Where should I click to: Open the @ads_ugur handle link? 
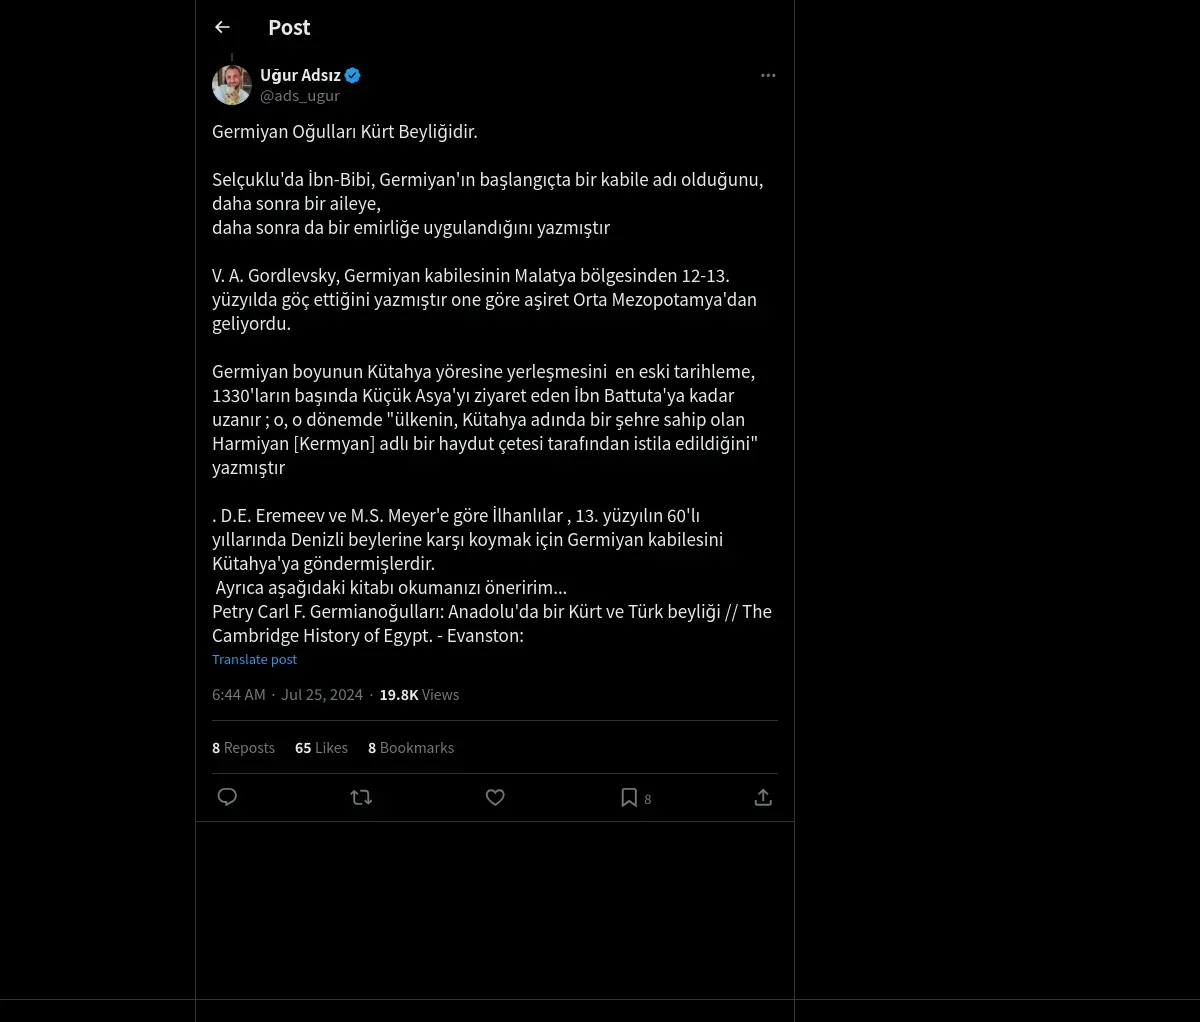tap(300, 96)
